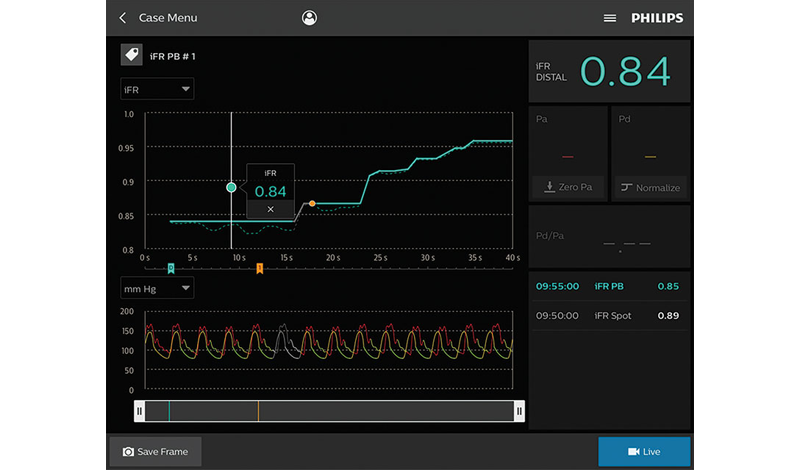Close the iFR 0.84 tooltip with X
Image resolution: width=800 pixels, height=470 pixels.
270,209
